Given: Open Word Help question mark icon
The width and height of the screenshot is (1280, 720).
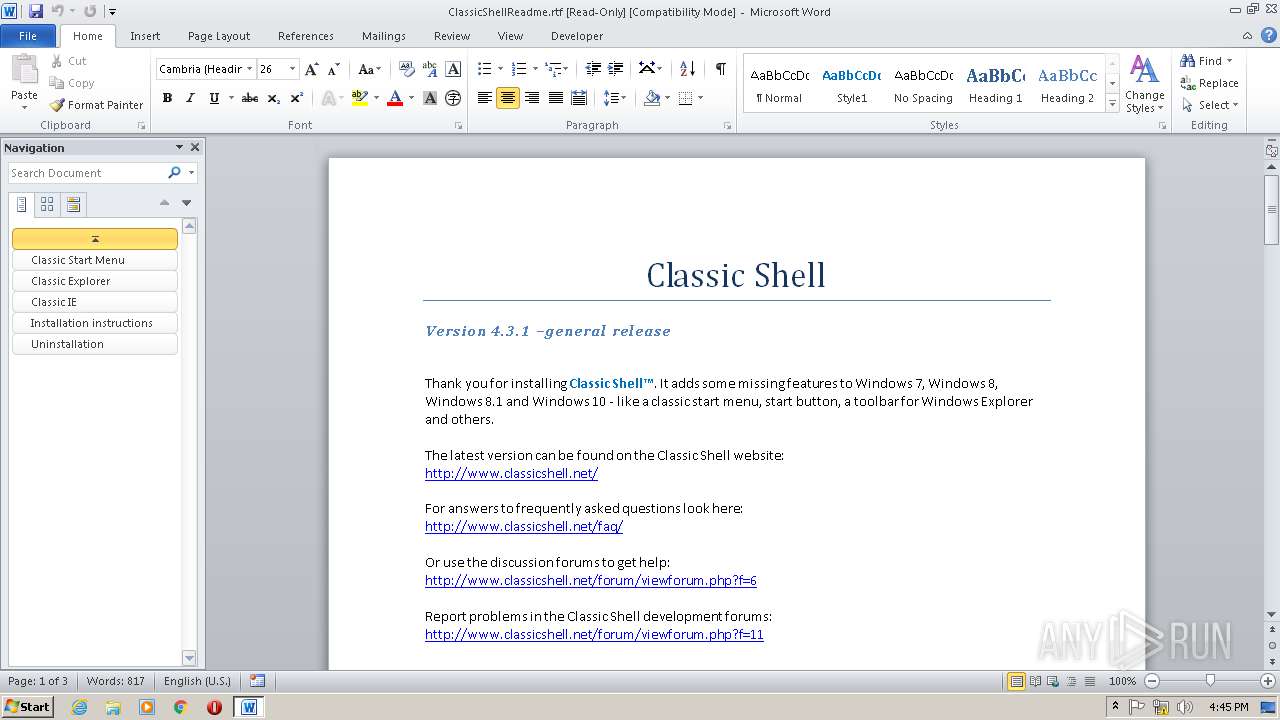Looking at the screenshot, I should click(x=1268, y=35).
